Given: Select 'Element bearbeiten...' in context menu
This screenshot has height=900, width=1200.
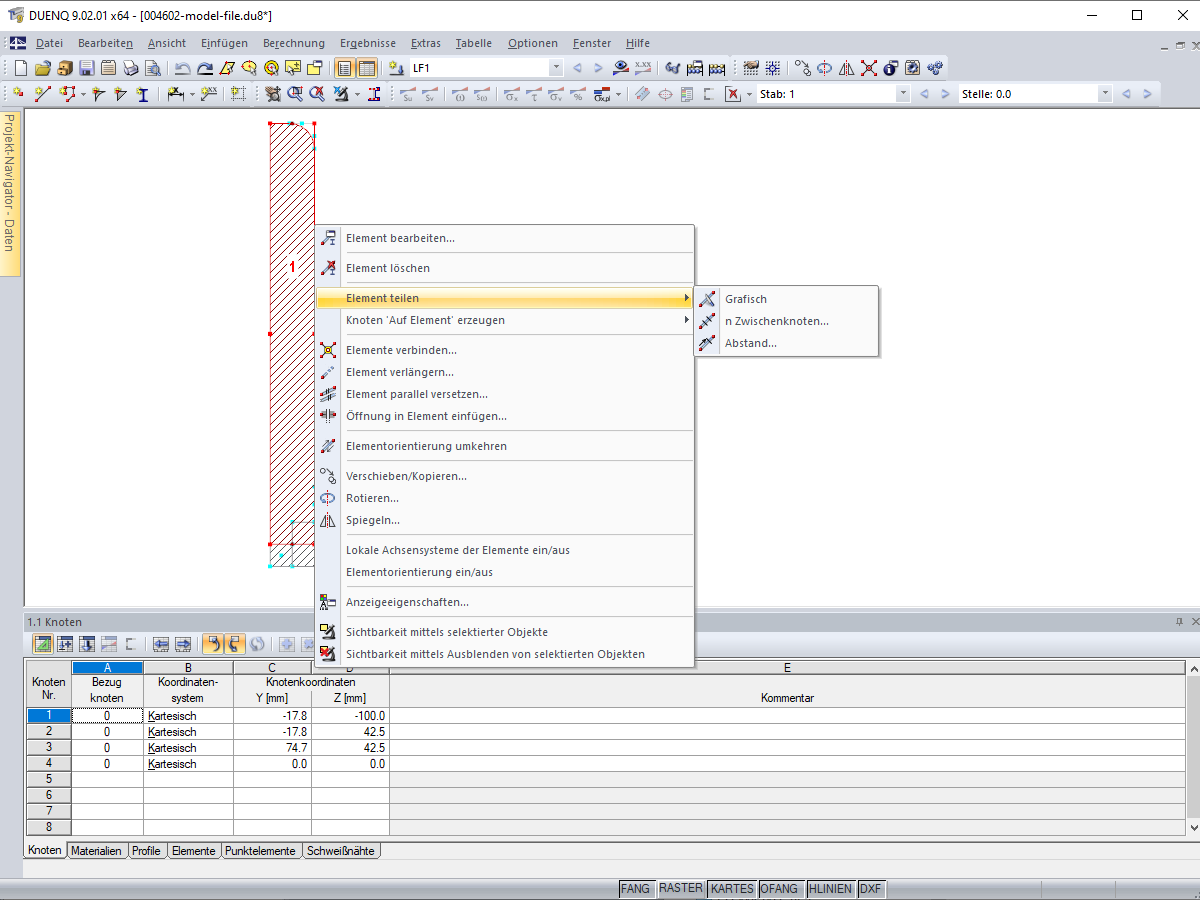Looking at the screenshot, I should click(x=504, y=238).
